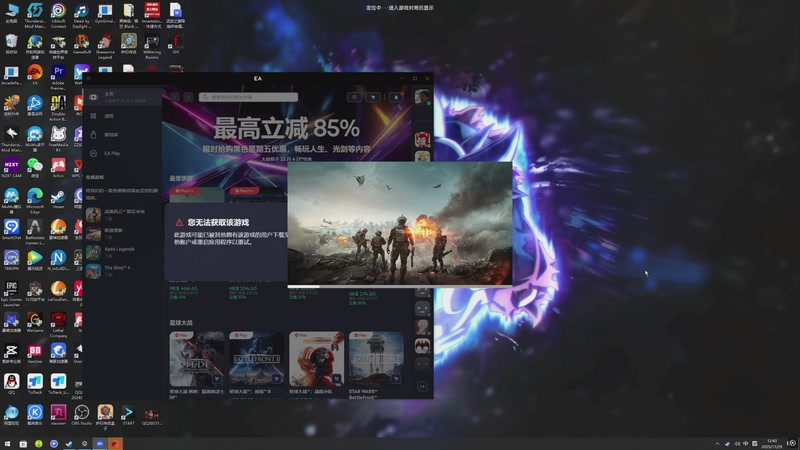Open the Recycle Bin on desktop
The image size is (800, 450).
point(11,44)
